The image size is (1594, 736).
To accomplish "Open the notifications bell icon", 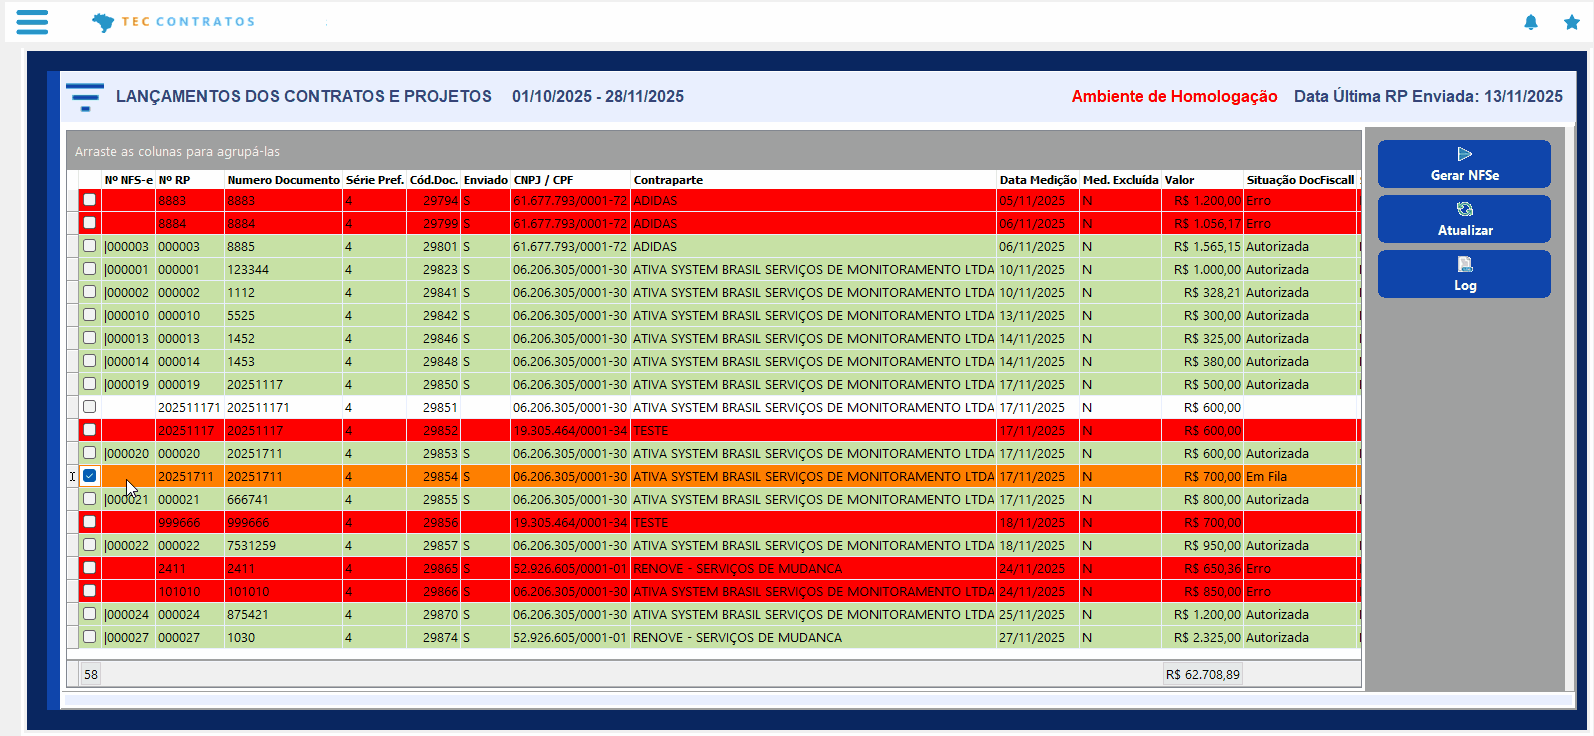I will pos(1531,22).
